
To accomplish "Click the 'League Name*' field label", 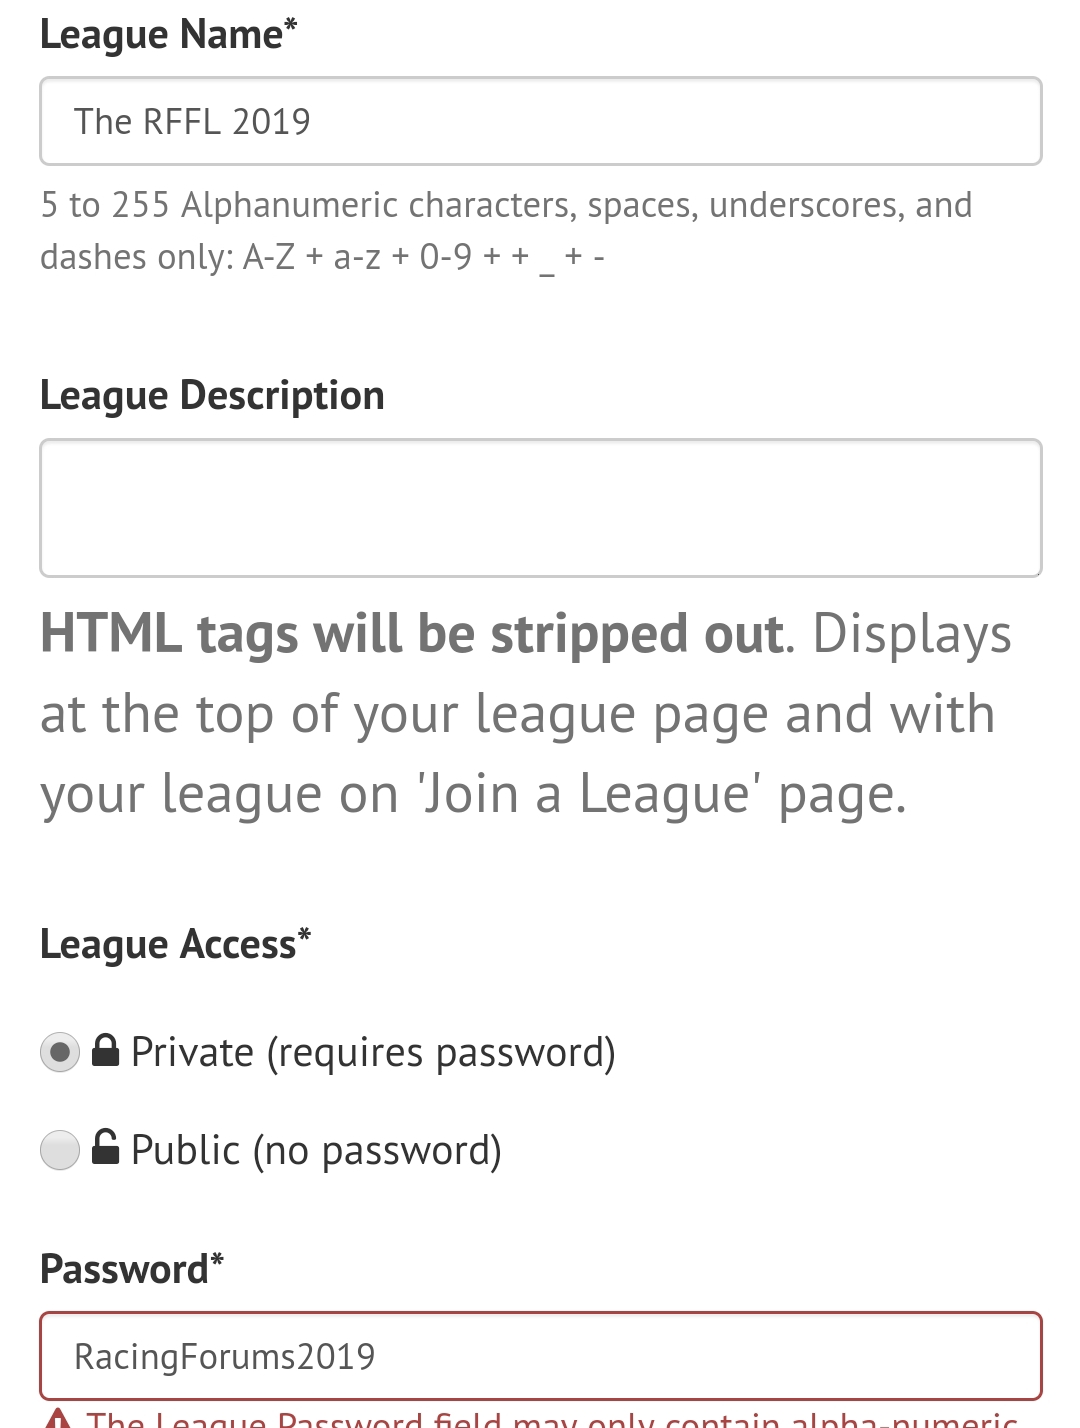I will (x=168, y=35).
